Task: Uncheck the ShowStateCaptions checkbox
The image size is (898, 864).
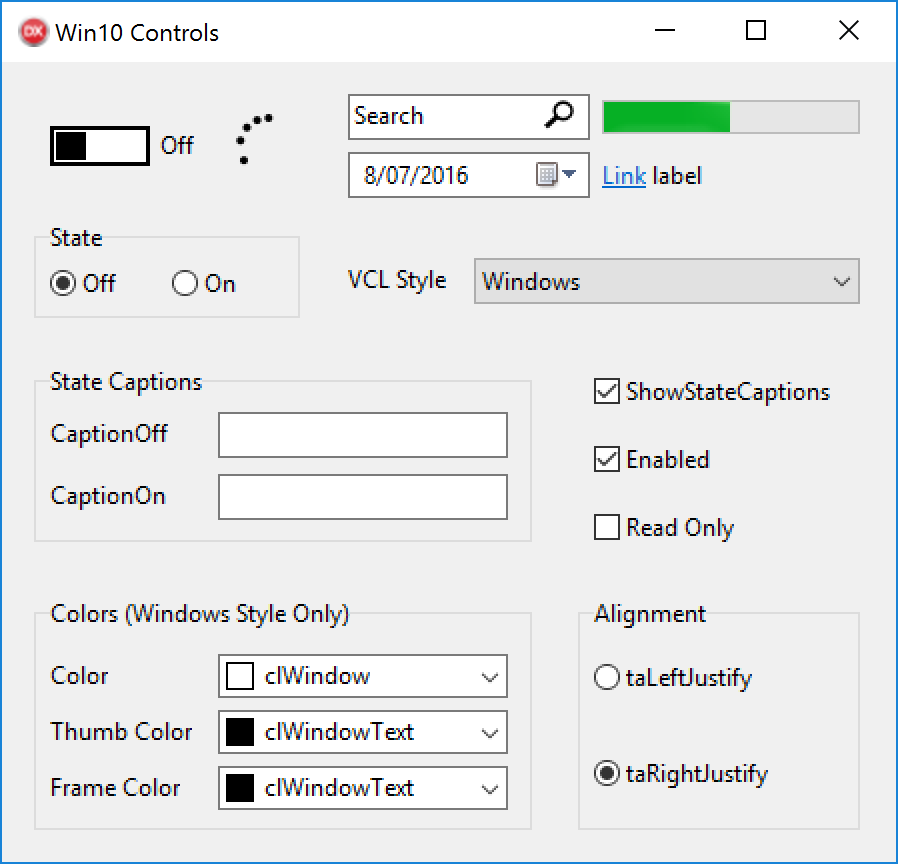Action: coord(607,392)
